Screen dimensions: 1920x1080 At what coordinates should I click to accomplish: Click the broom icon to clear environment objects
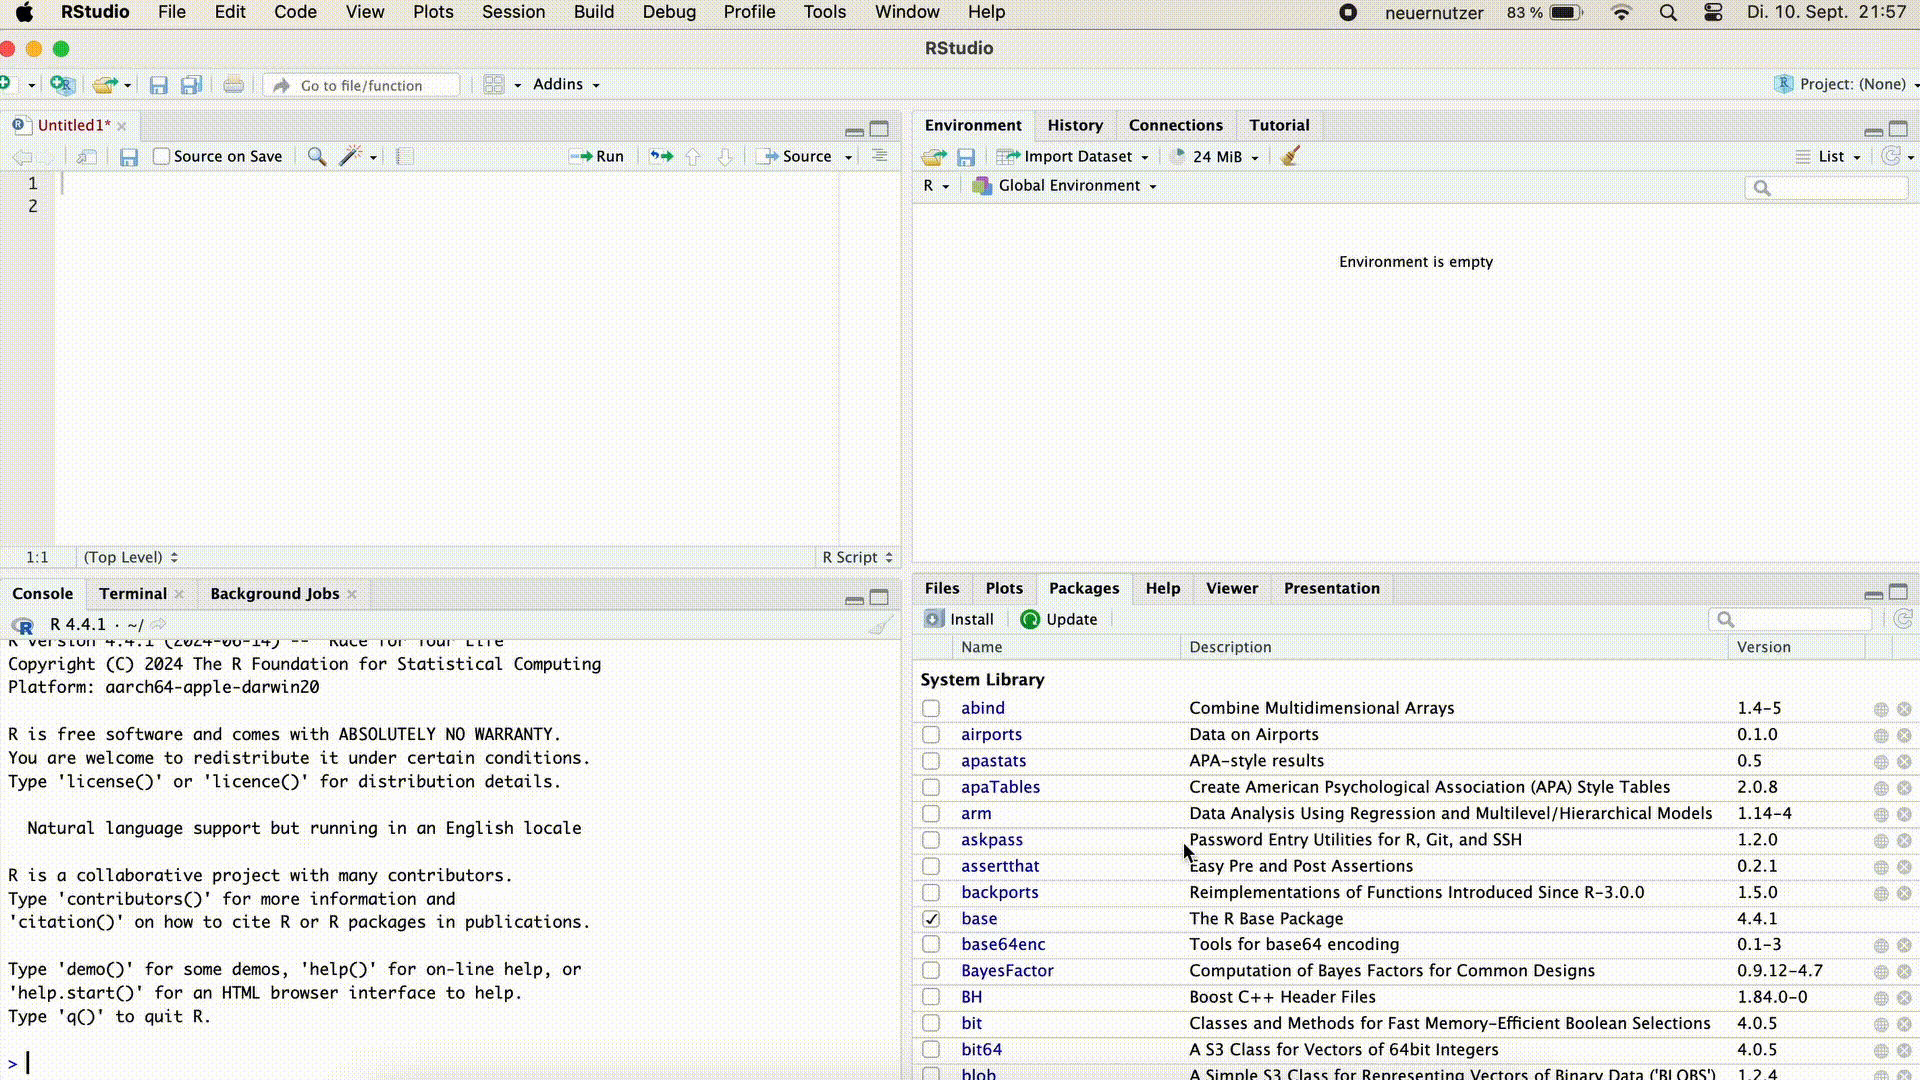pos(1290,156)
